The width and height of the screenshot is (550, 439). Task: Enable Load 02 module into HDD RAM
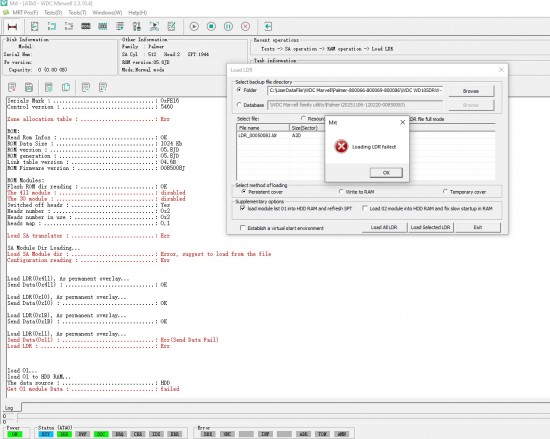pos(364,208)
